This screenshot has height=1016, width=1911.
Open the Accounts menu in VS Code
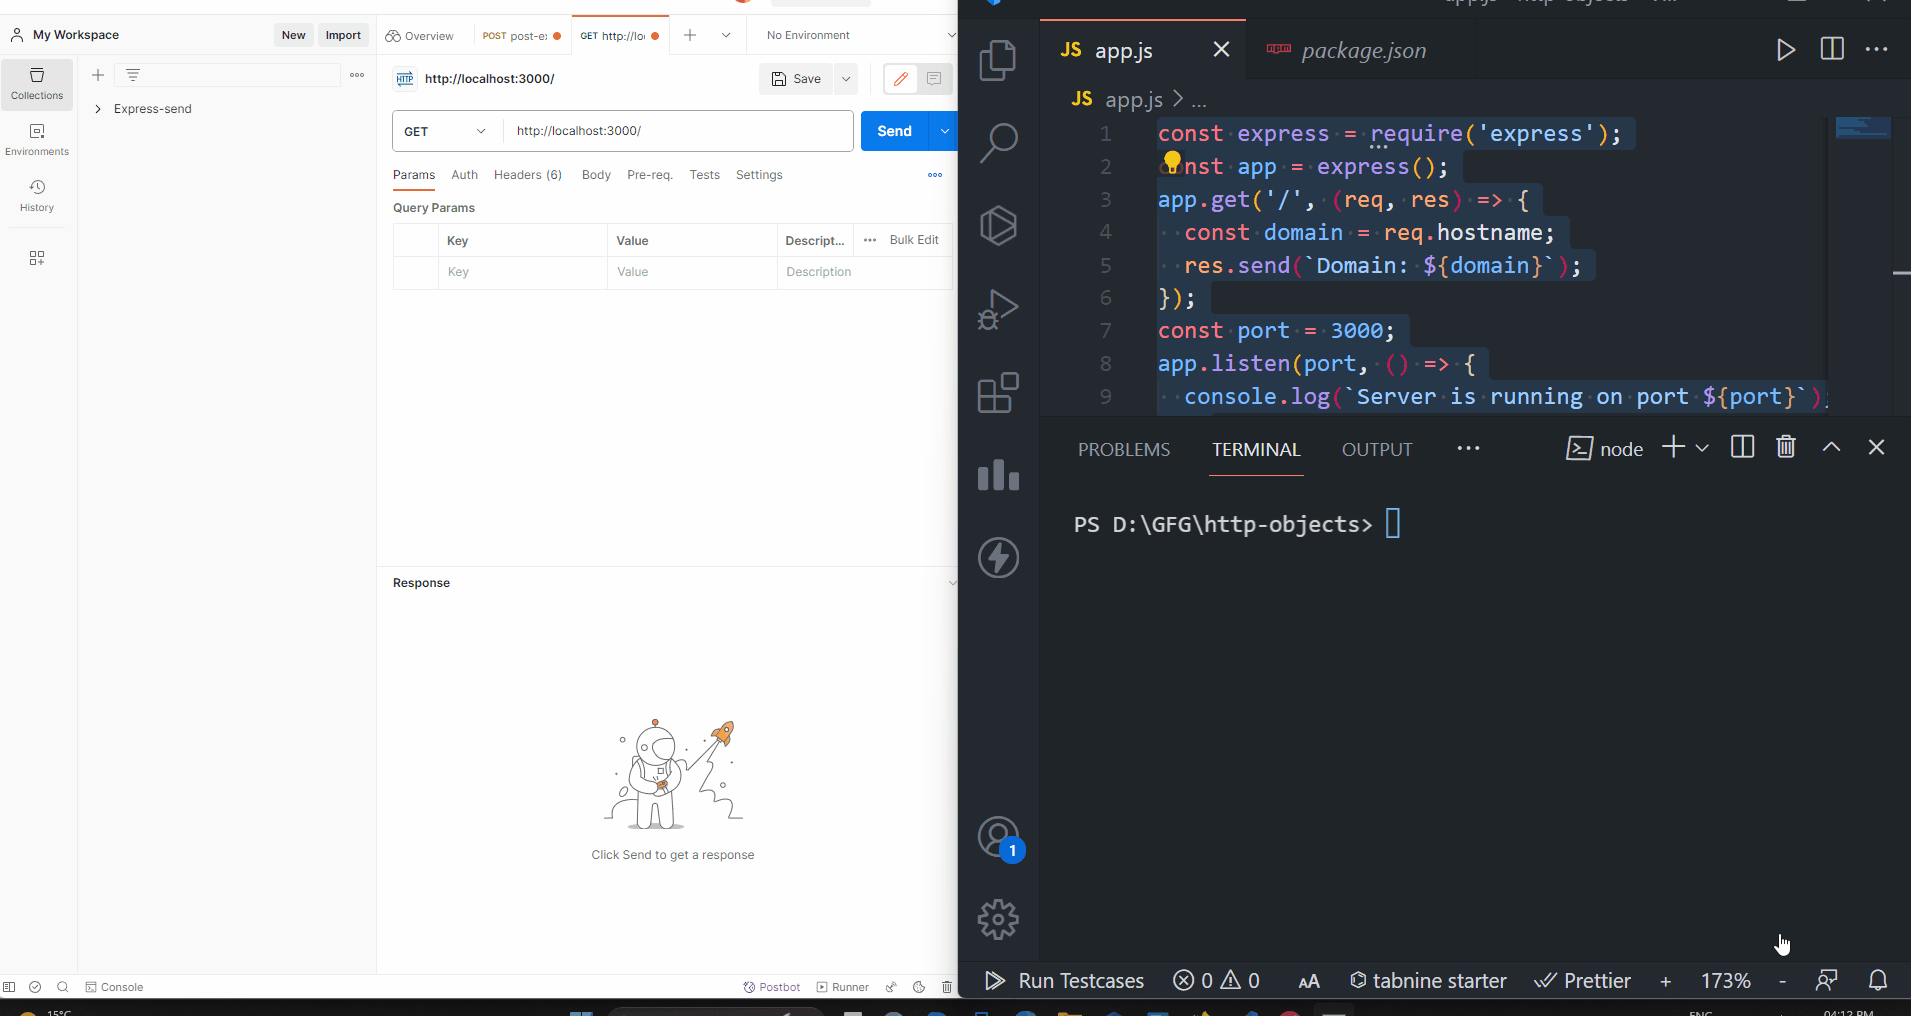click(x=998, y=838)
